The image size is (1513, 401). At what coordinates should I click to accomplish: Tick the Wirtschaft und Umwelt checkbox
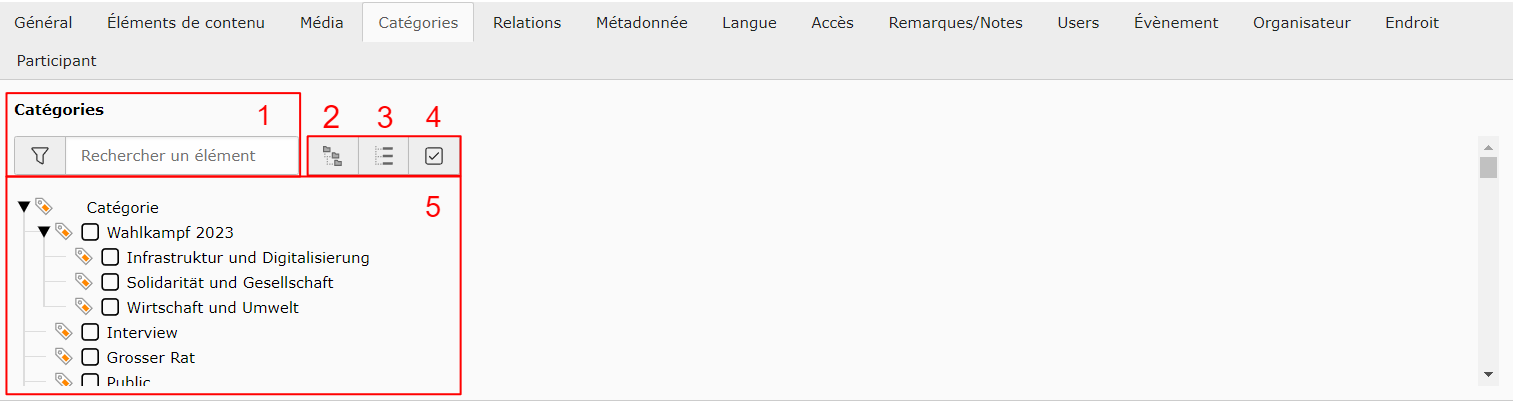coord(110,307)
